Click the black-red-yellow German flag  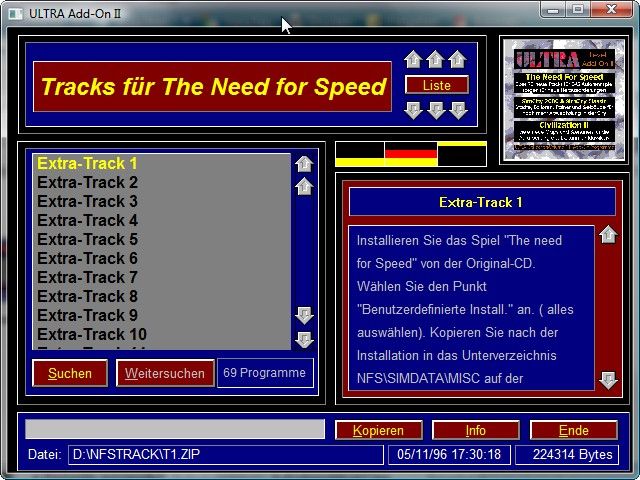pos(411,154)
